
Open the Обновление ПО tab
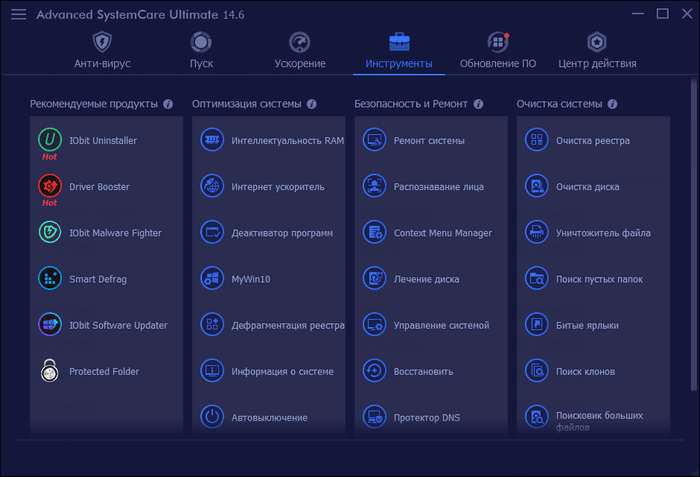pos(498,51)
